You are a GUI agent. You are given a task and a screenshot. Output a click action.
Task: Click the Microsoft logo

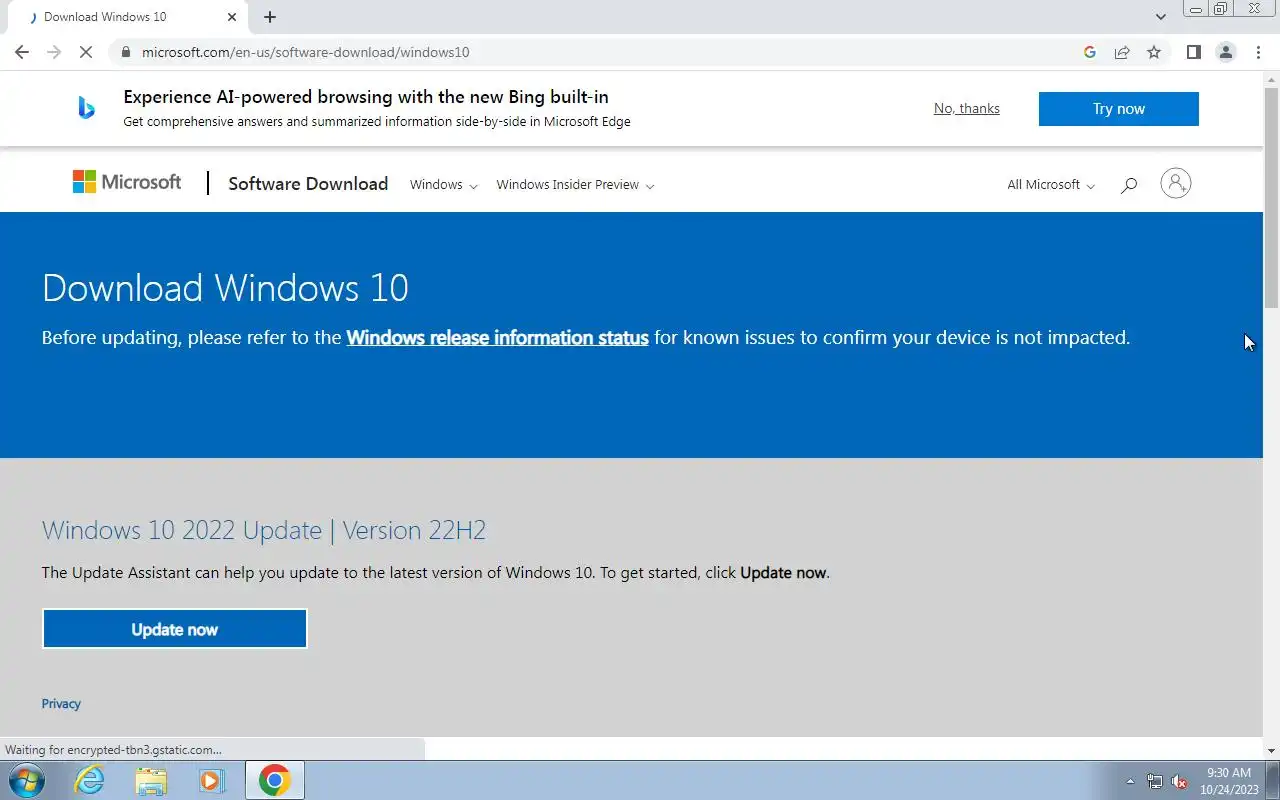pos(127,182)
